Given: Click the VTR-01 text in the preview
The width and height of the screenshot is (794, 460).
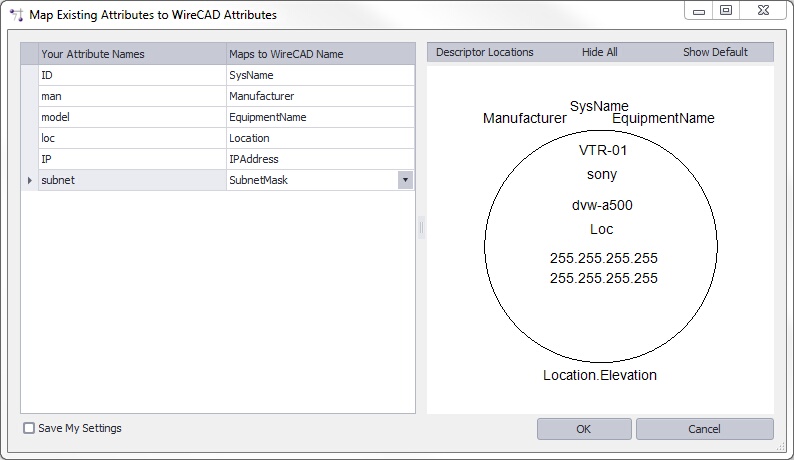Looking at the screenshot, I should [603, 150].
